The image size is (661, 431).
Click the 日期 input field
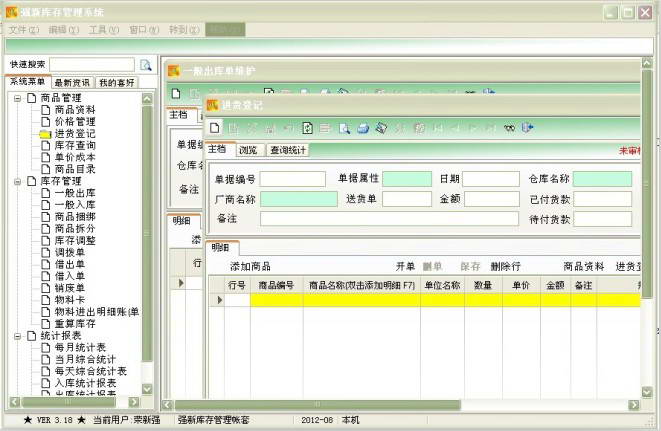tap(491, 179)
